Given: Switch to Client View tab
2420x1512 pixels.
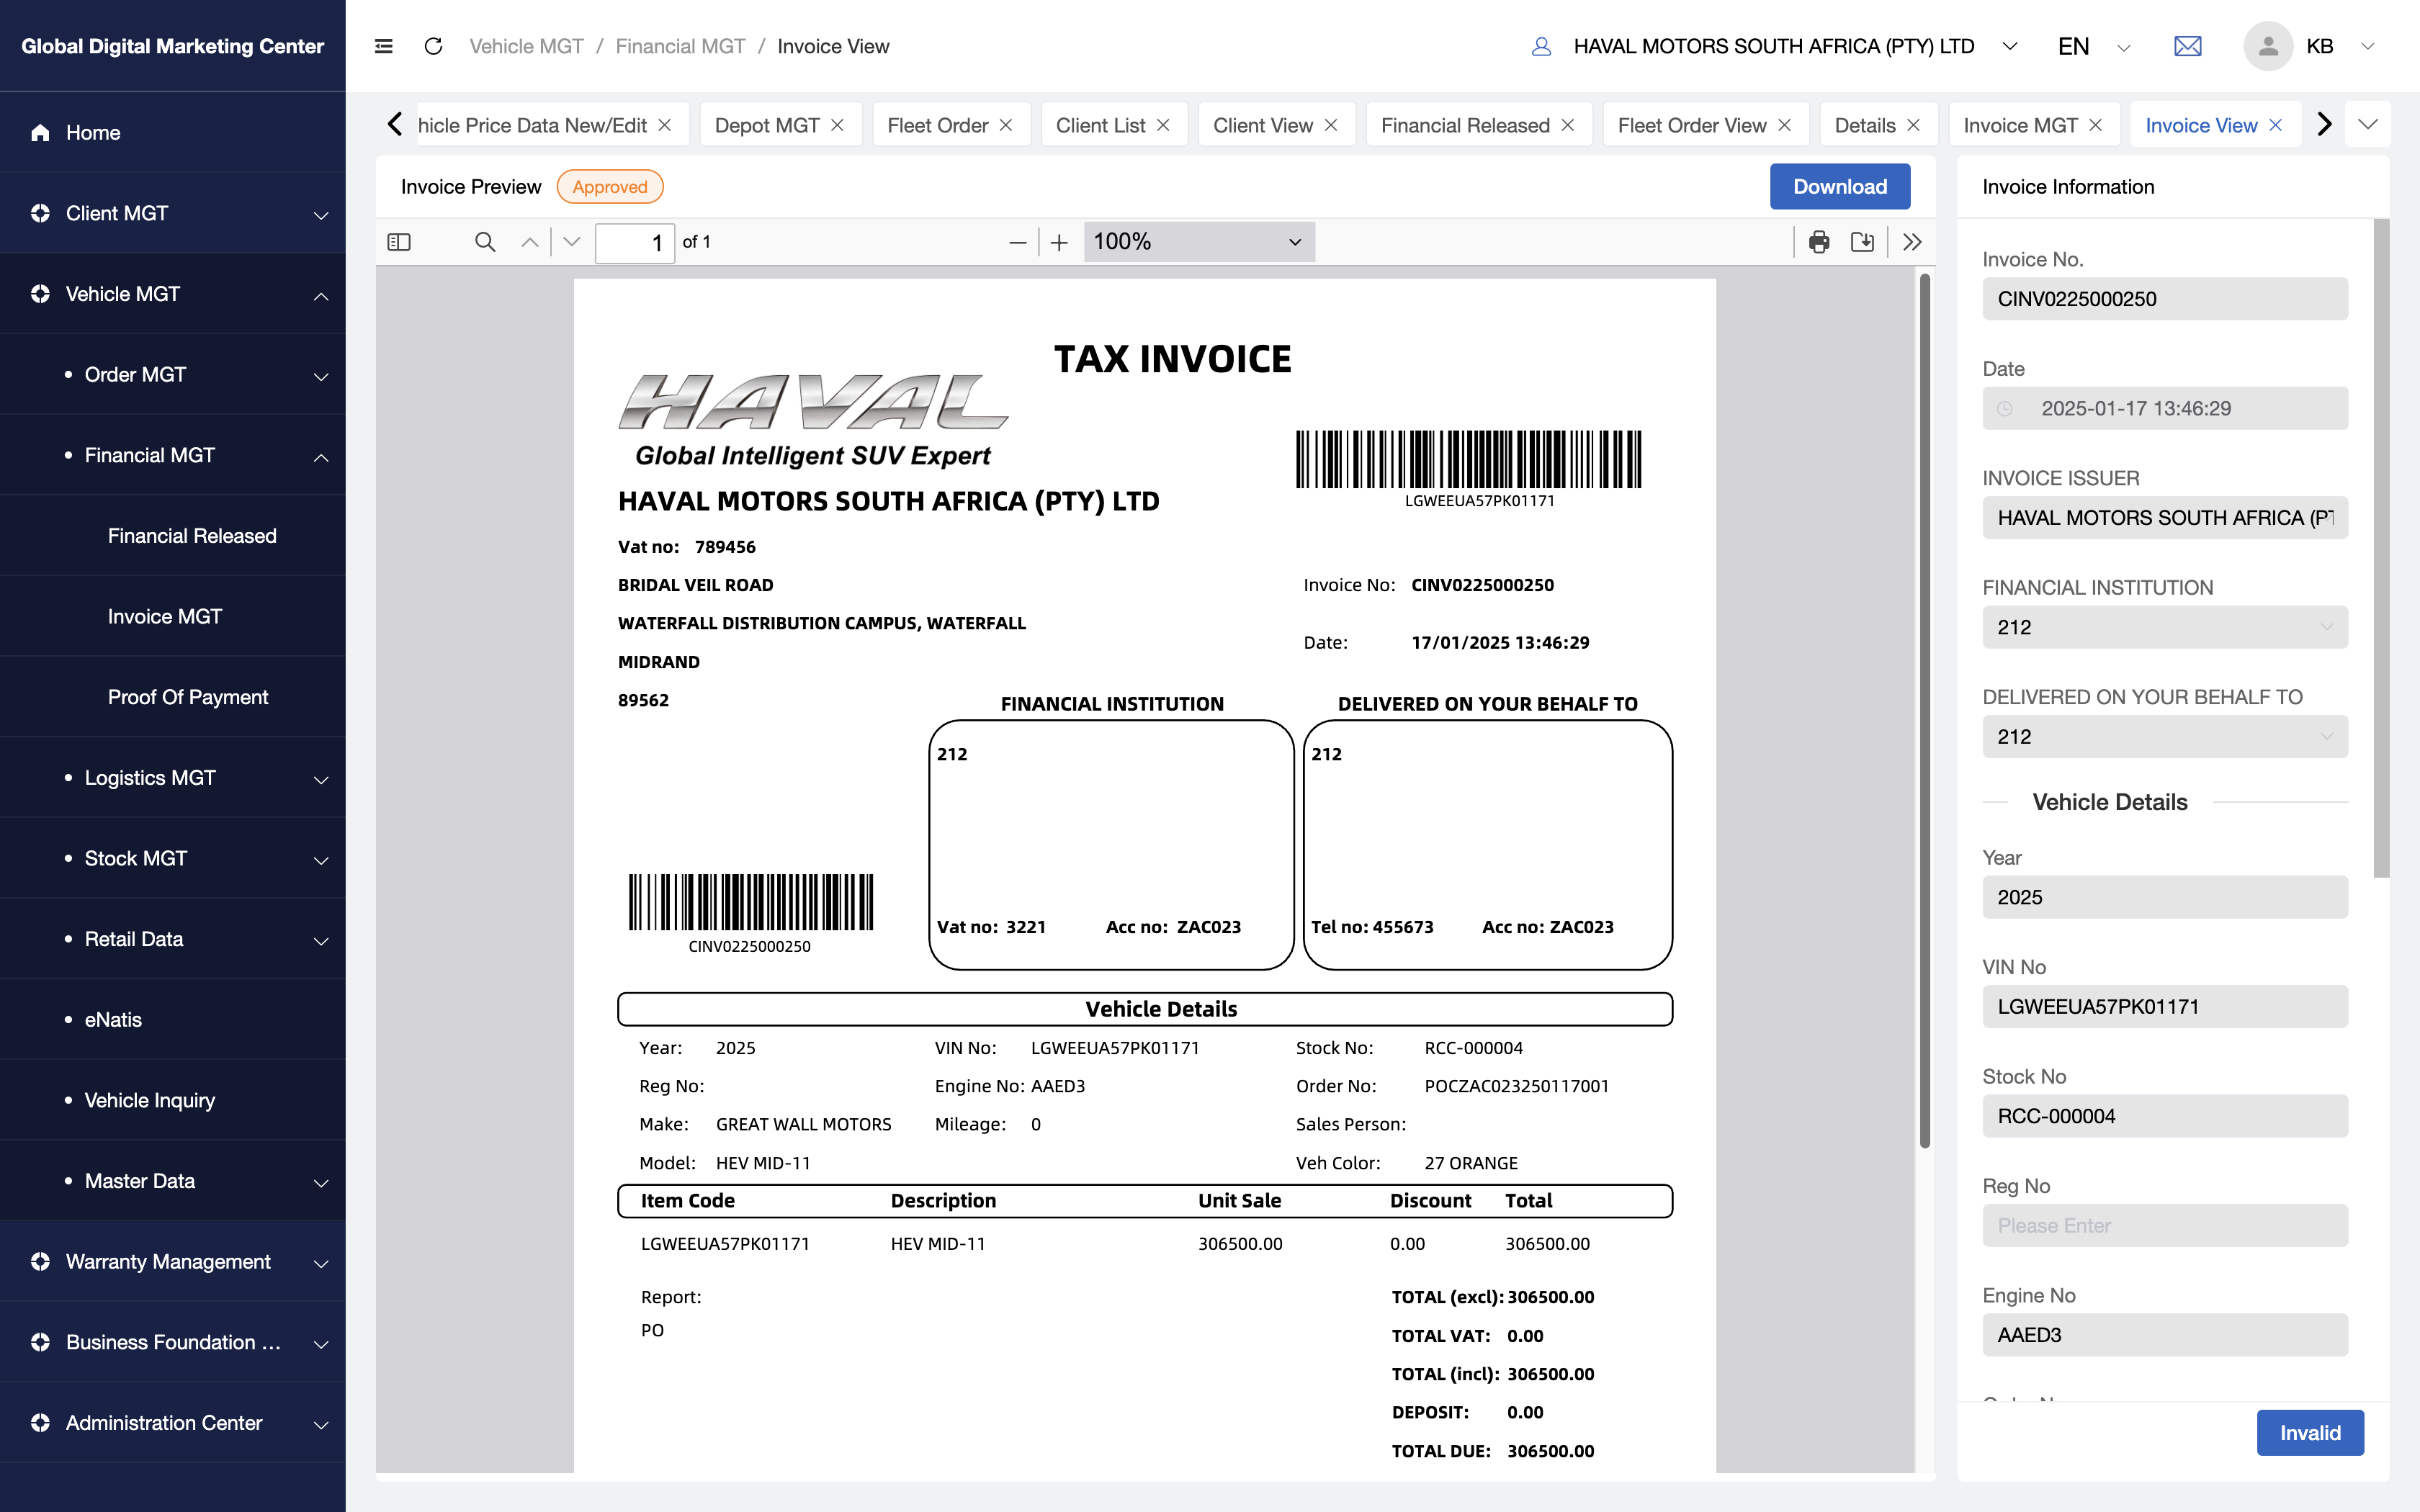Looking at the screenshot, I should tap(1263, 125).
